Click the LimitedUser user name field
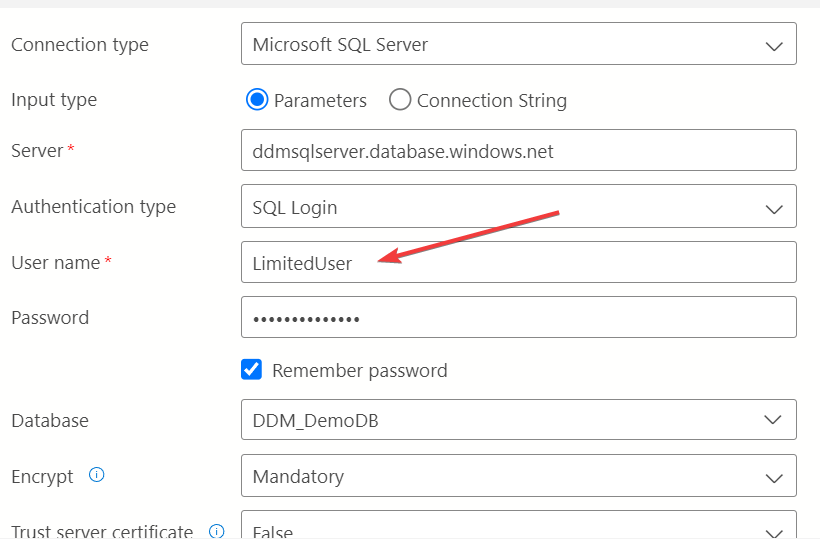 pos(519,262)
